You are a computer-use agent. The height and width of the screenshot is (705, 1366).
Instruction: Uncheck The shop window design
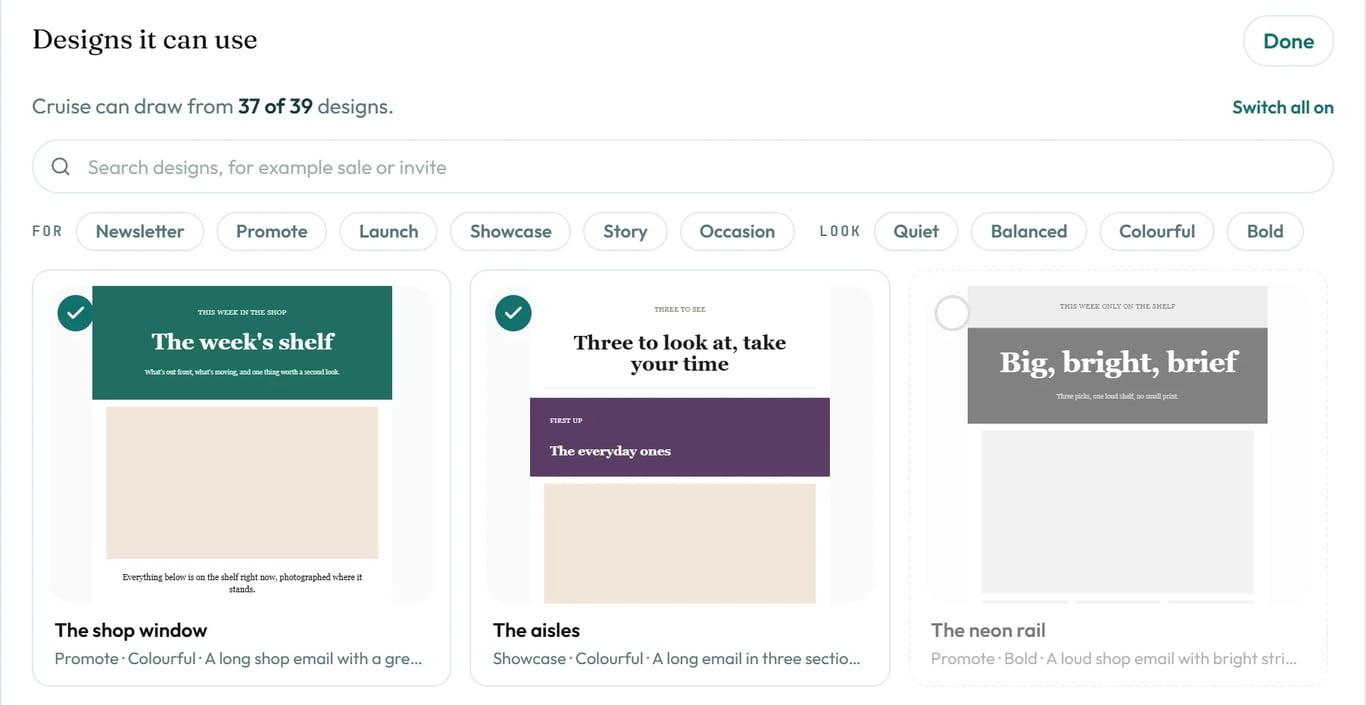(76, 313)
